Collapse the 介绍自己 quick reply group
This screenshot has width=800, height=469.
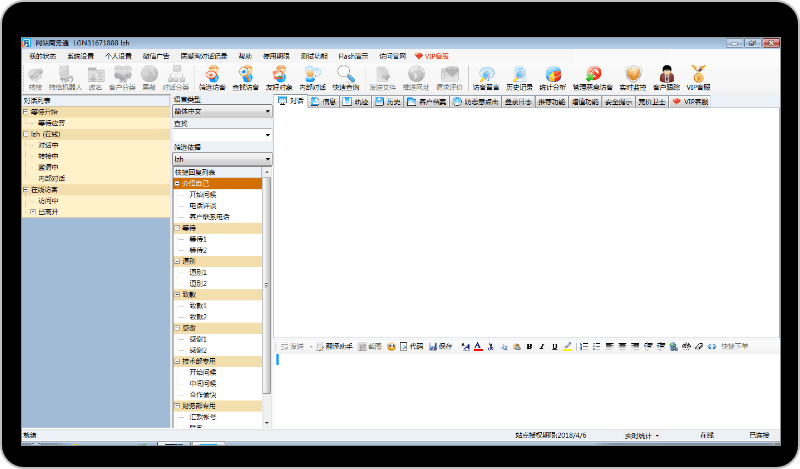(177, 183)
